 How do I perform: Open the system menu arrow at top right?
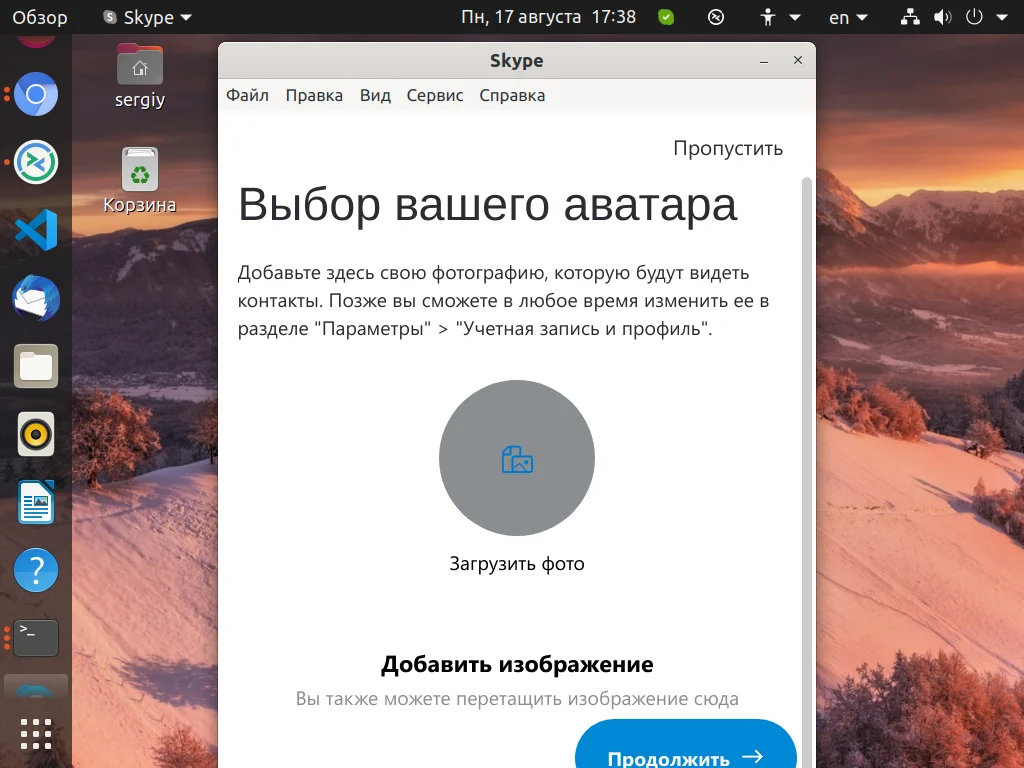[1002, 18]
